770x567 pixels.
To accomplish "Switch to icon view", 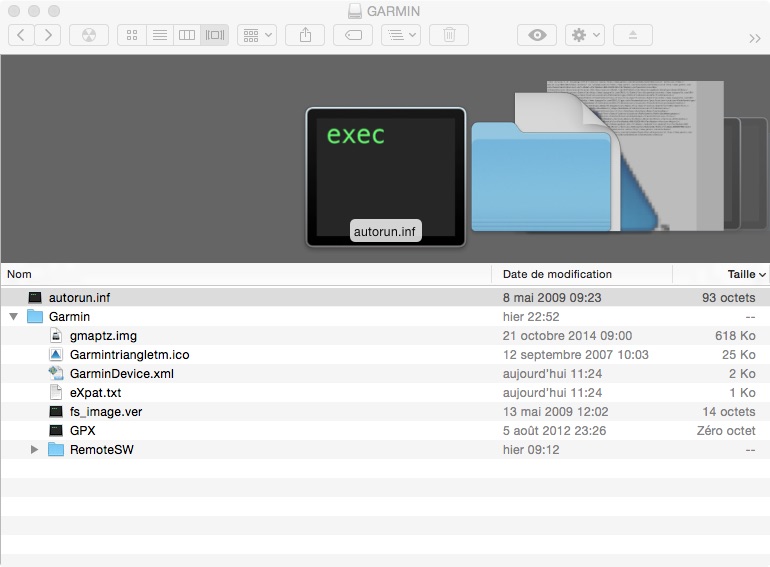I will (x=132, y=35).
